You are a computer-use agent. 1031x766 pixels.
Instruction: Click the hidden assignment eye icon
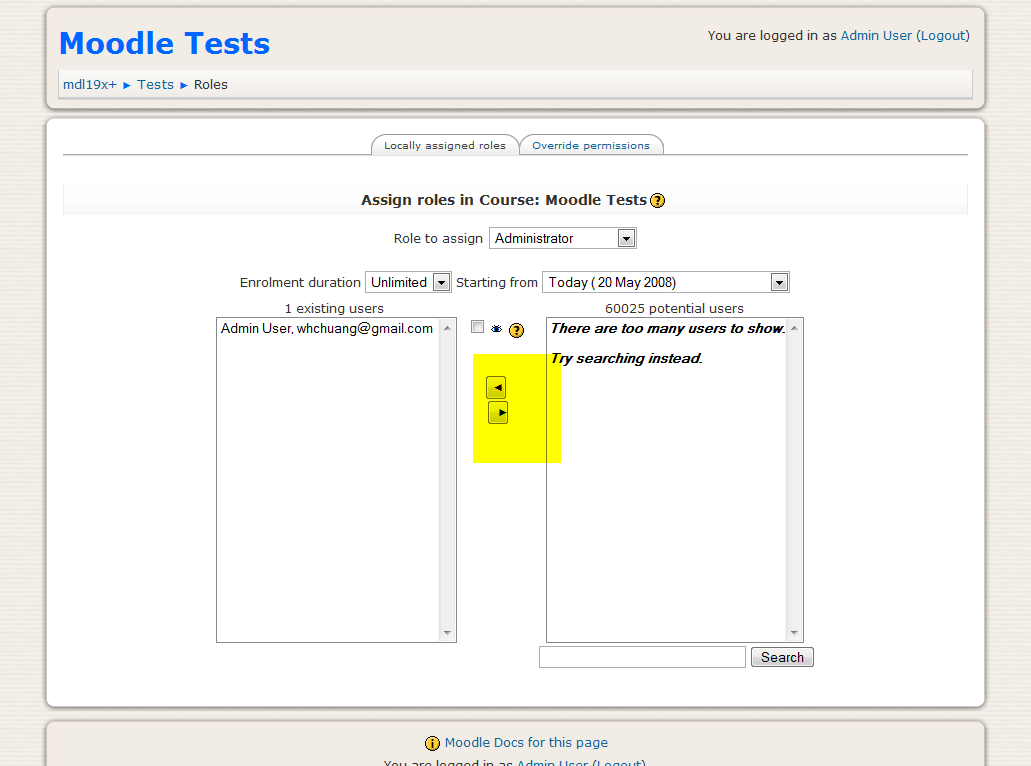[x=496, y=329]
